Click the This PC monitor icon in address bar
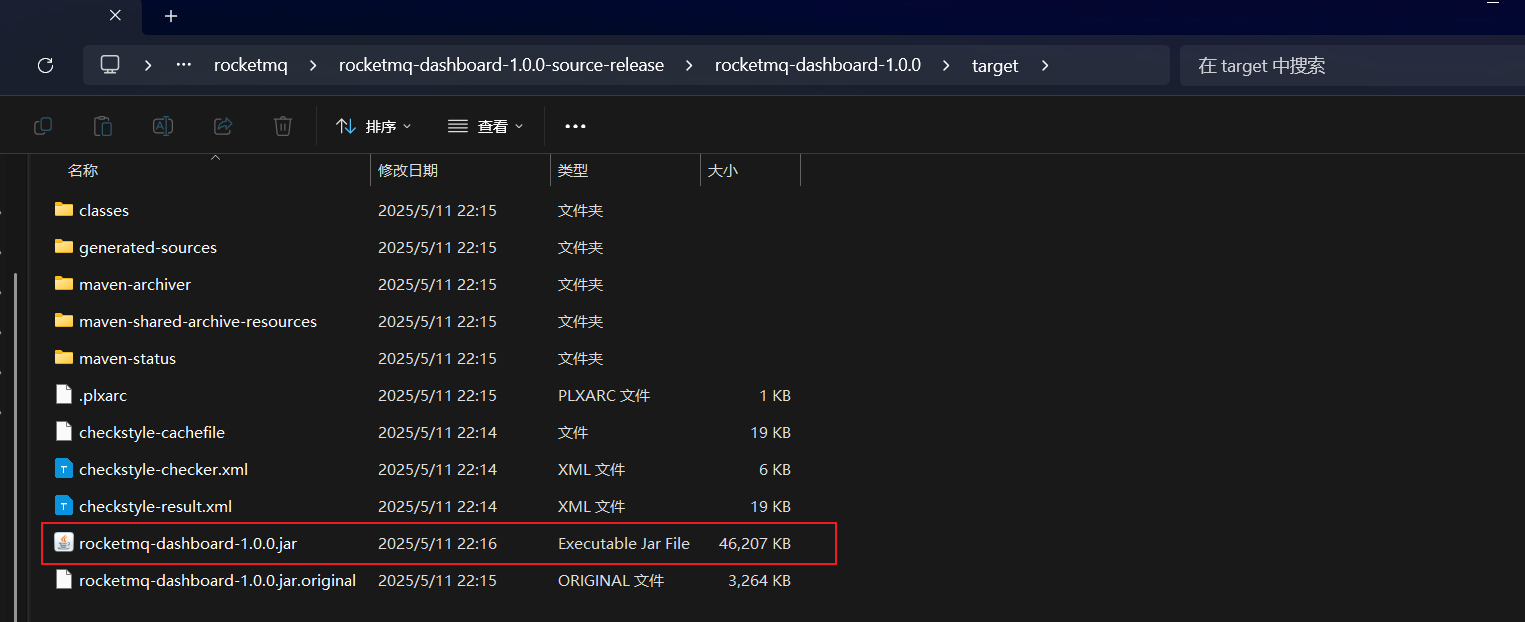Viewport: 1525px width, 622px height. pos(110,65)
